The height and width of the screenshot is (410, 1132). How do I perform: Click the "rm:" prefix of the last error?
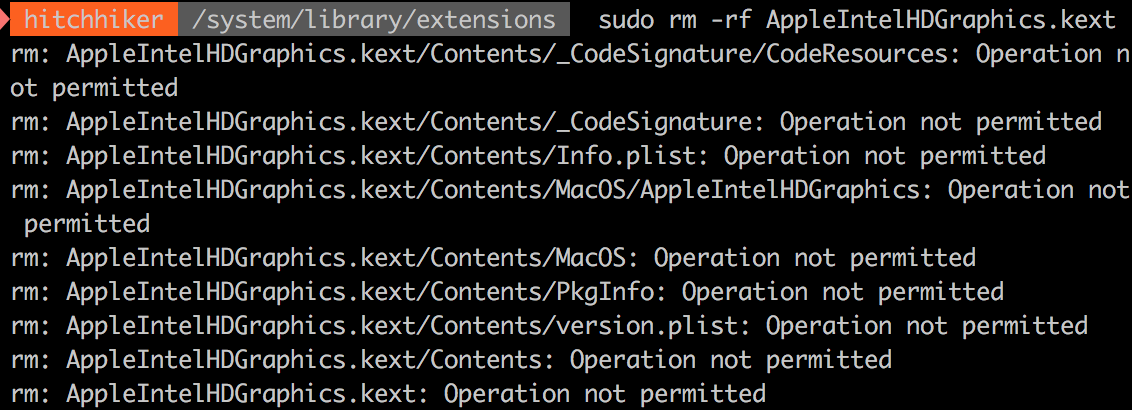pyautogui.click(x=31, y=393)
